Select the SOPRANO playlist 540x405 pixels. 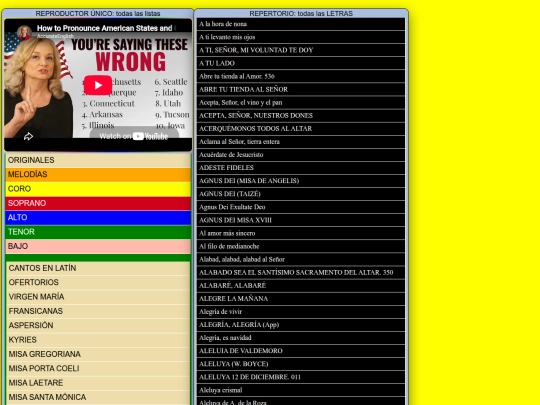[98, 203]
